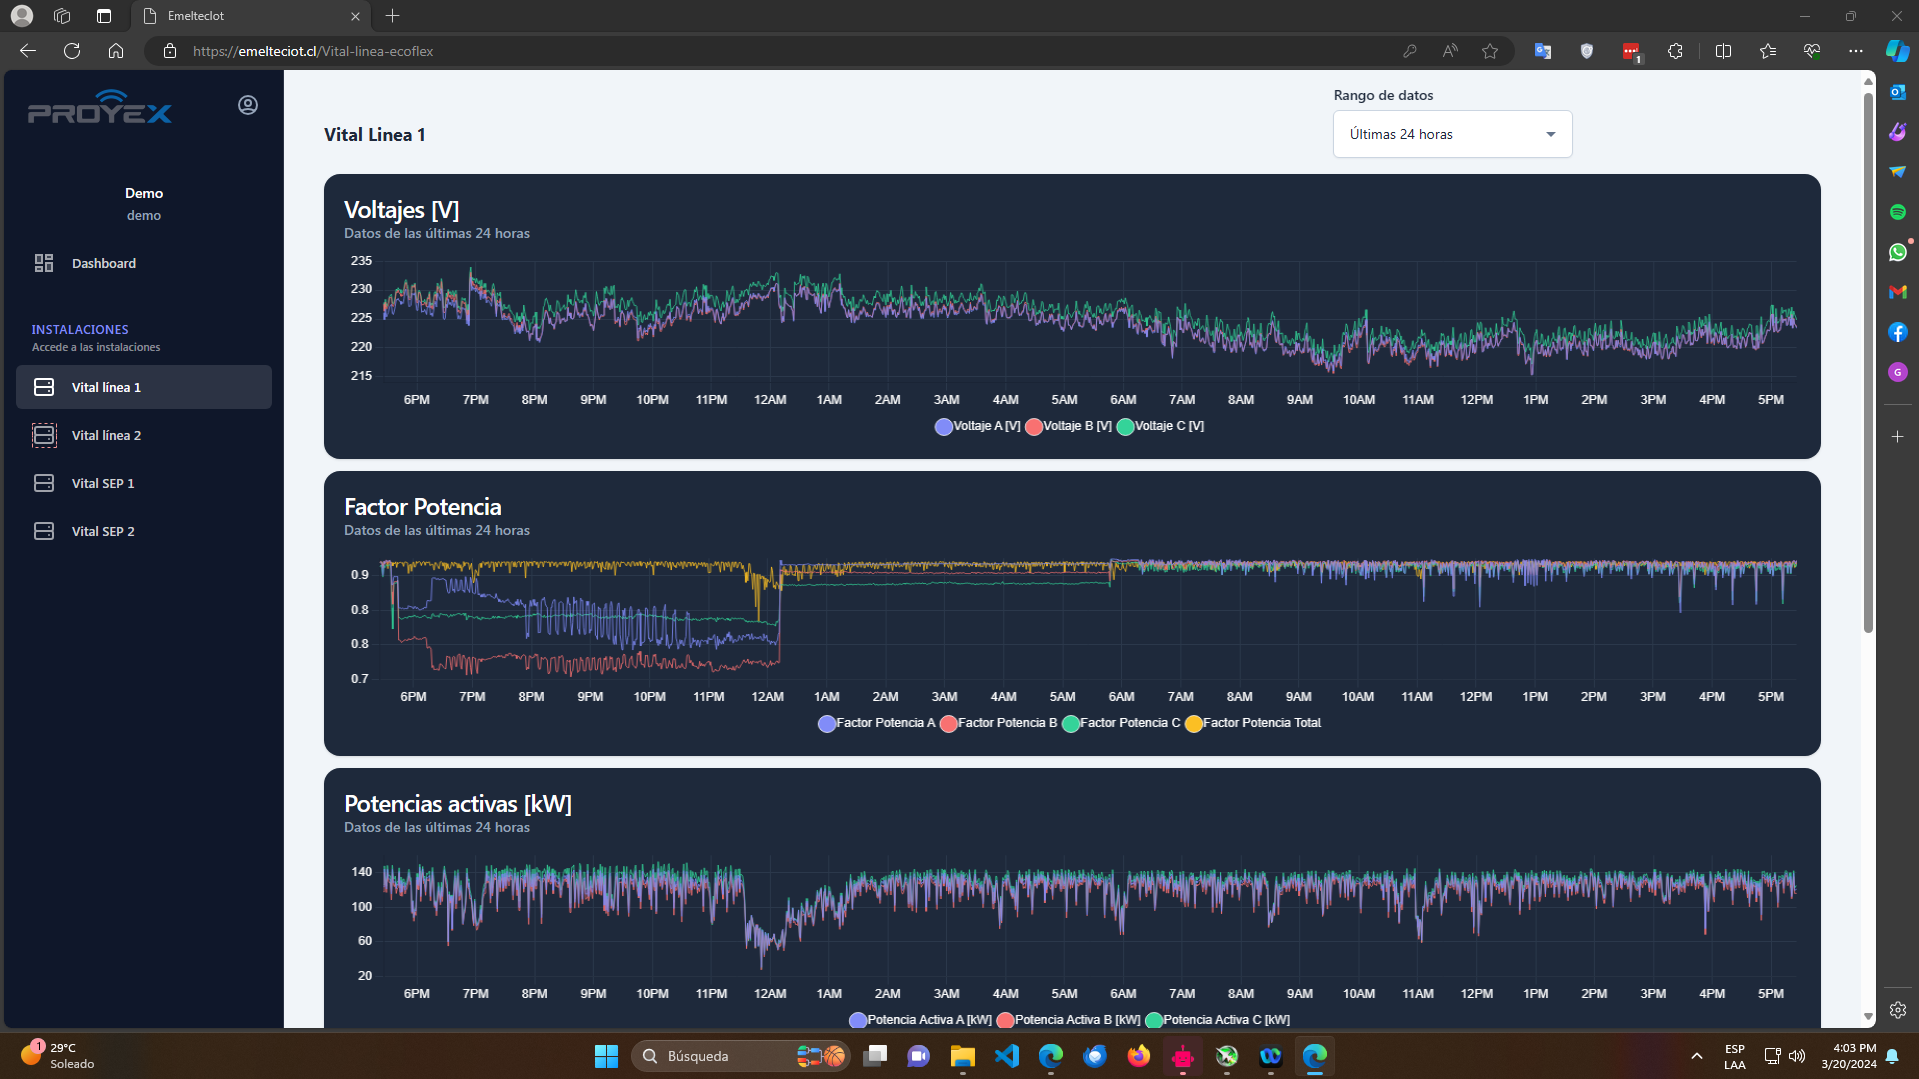Image resolution: width=1919 pixels, height=1079 pixels.
Task: Click the Potencias activas [kW] heading
Action: coord(458,804)
